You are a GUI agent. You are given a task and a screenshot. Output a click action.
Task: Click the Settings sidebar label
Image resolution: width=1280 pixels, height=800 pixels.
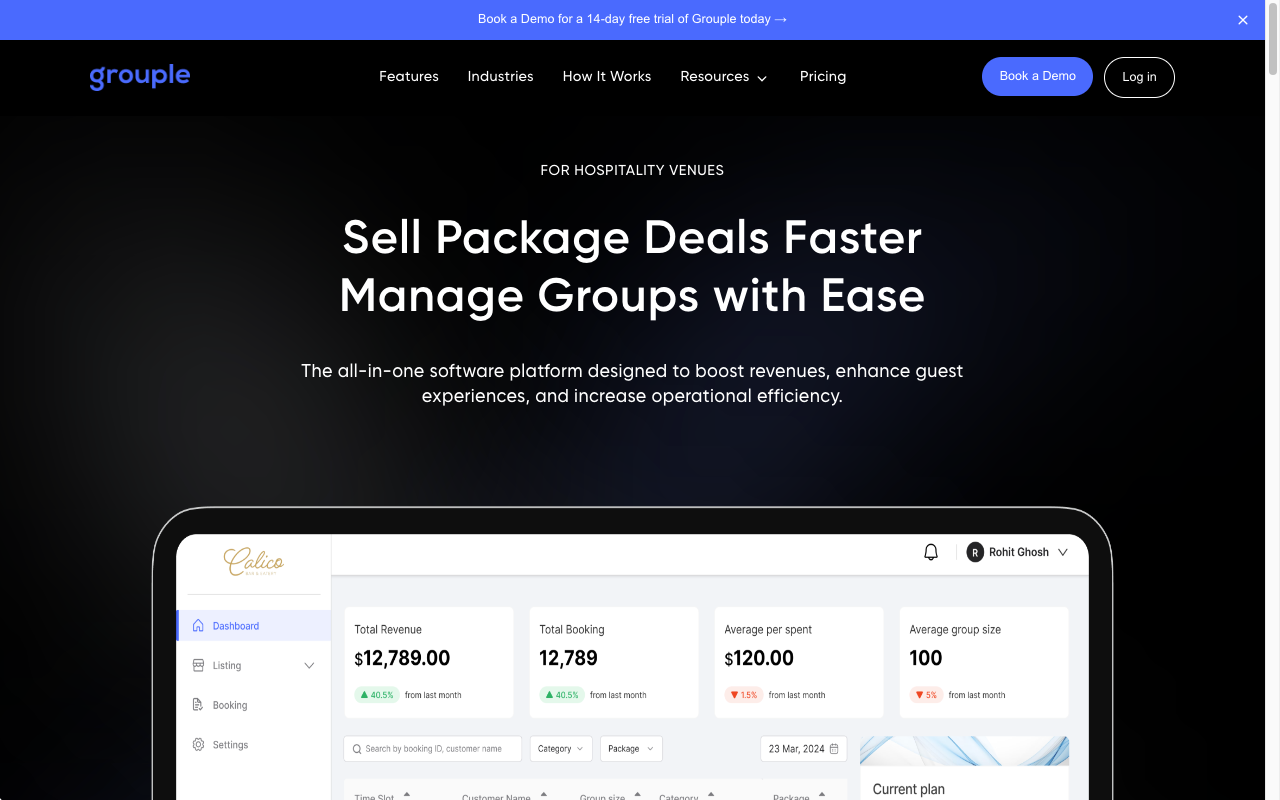(x=230, y=745)
